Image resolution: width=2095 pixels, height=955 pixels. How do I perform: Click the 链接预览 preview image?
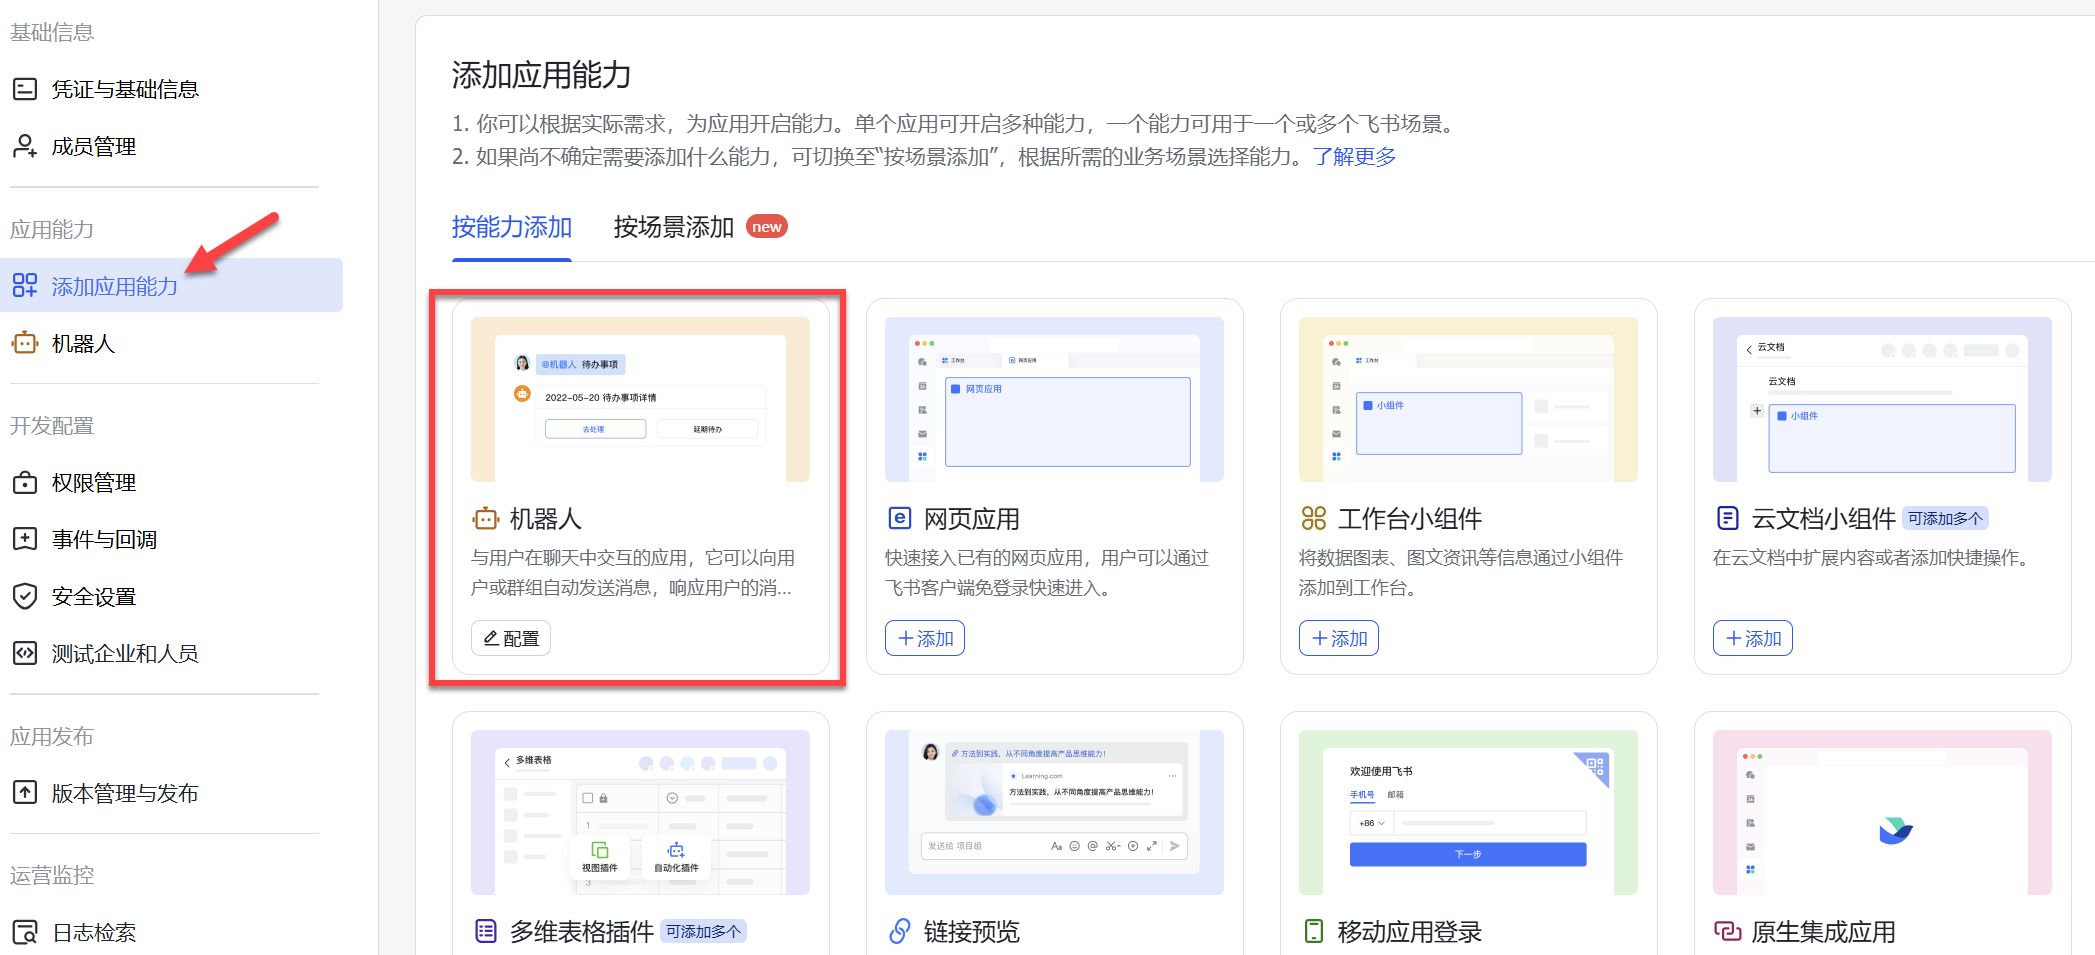pyautogui.click(x=1054, y=812)
